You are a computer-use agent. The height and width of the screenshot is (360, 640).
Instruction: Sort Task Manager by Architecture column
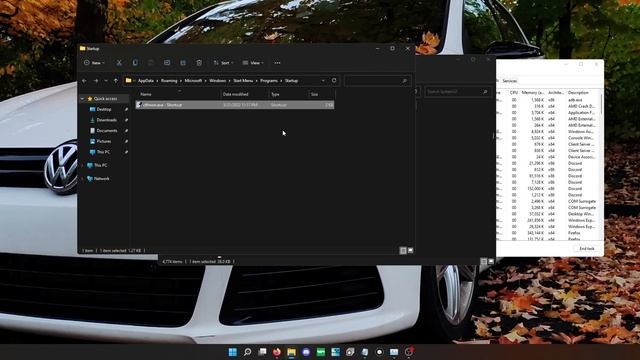(x=556, y=93)
